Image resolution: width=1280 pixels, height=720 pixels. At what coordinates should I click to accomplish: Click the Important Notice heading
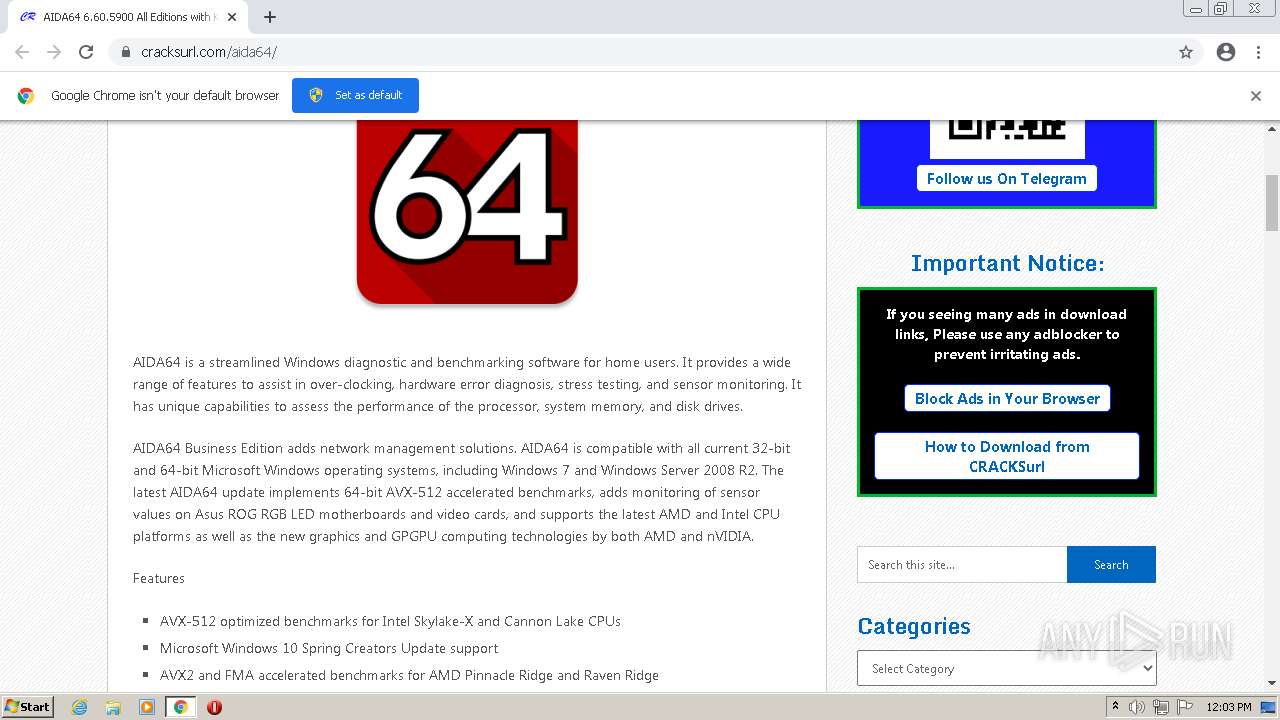(1007, 263)
